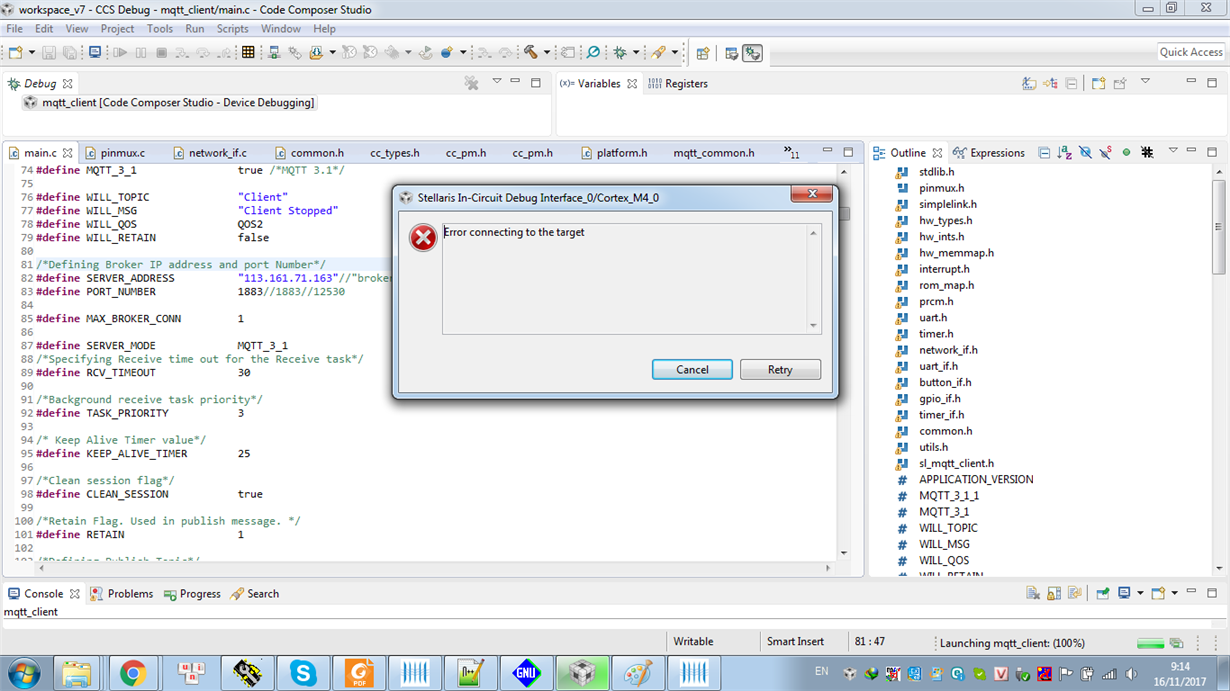Click Remove All Terminated icon in Debug view
1230x691 pixels.
(x=471, y=83)
